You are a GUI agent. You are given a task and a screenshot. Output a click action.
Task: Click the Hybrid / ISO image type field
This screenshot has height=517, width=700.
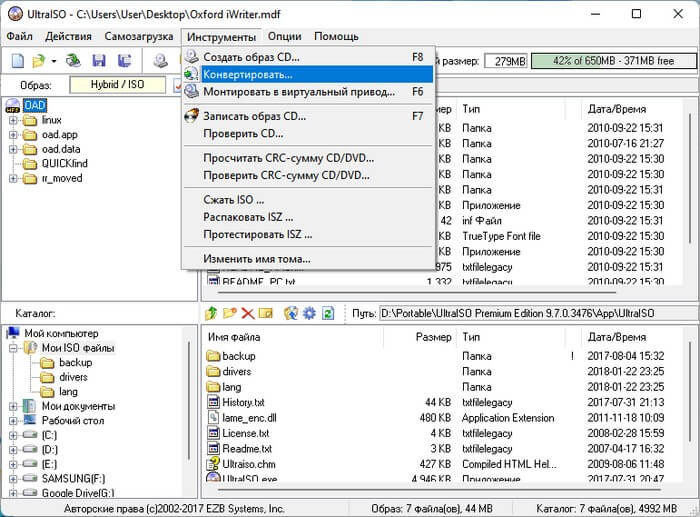[117, 85]
